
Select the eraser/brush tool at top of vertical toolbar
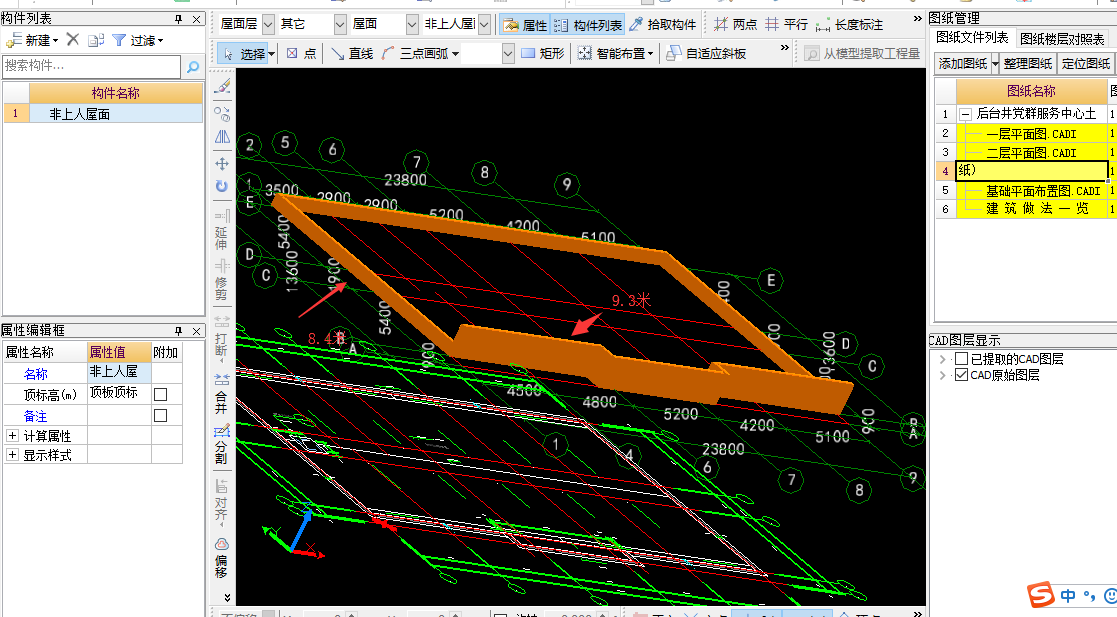tap(222, 87)
